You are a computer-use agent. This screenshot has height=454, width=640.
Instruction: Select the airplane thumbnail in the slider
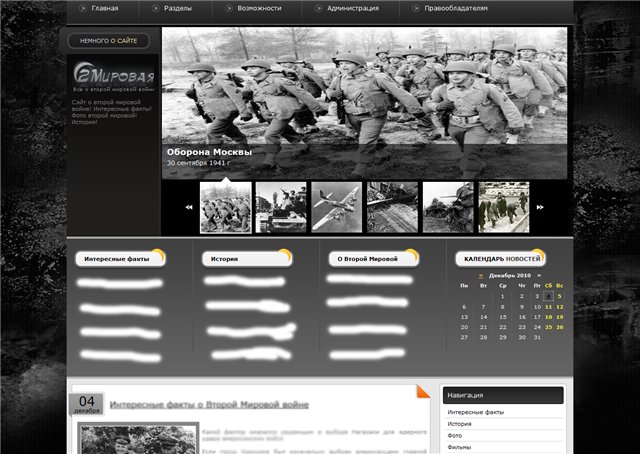point(336,207)
